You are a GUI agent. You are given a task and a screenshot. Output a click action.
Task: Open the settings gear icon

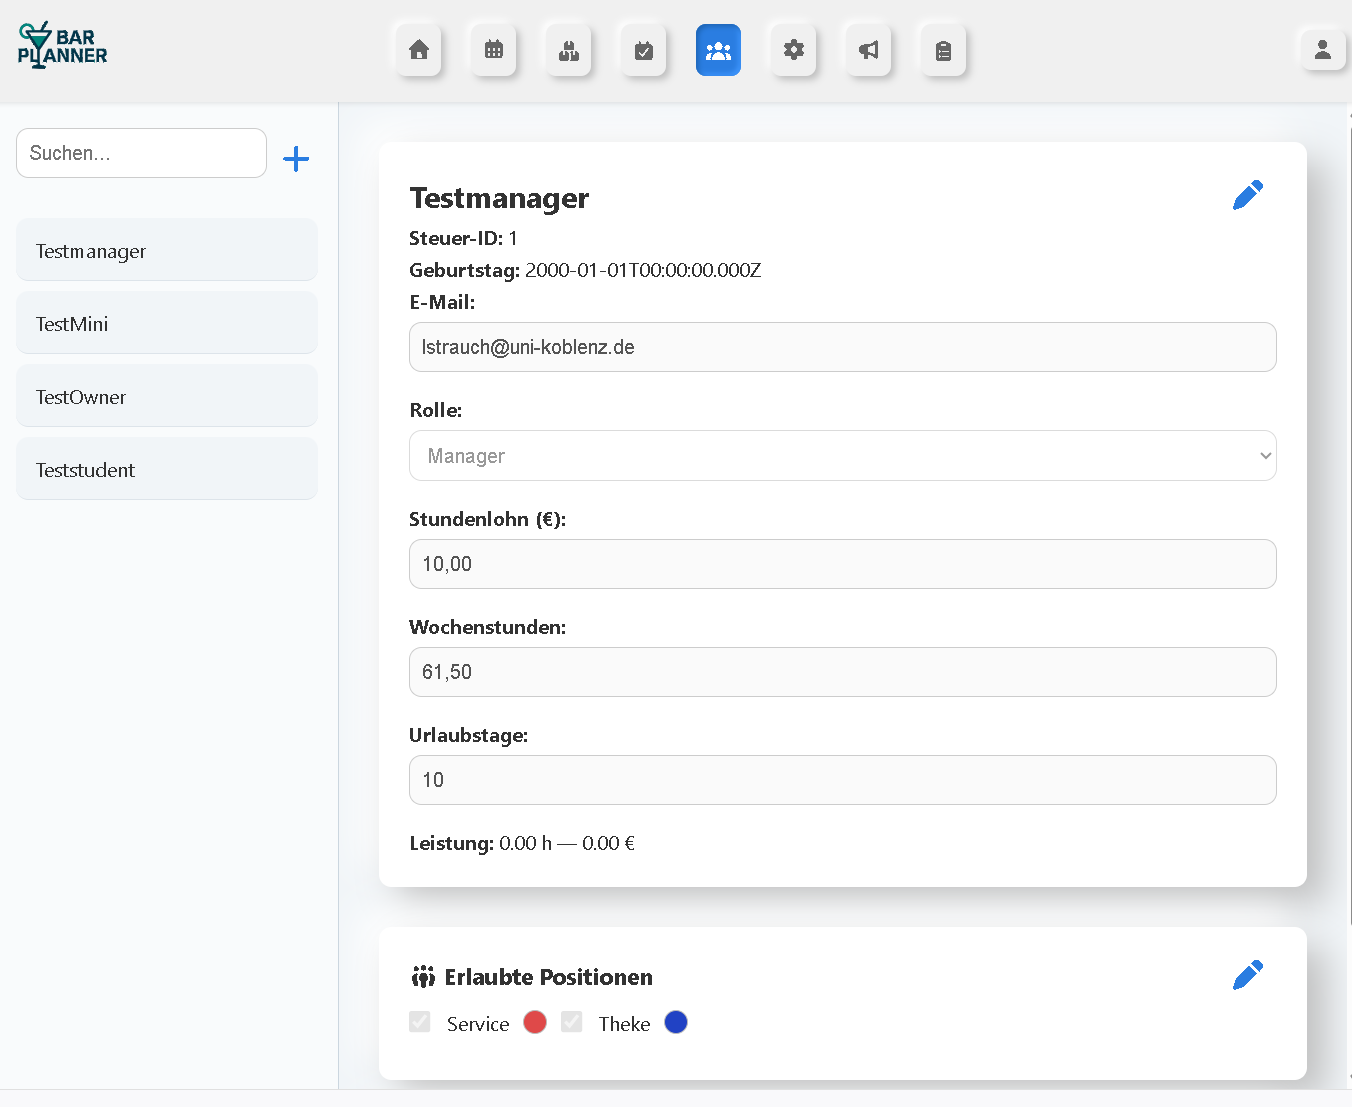[x=793, y=50]
